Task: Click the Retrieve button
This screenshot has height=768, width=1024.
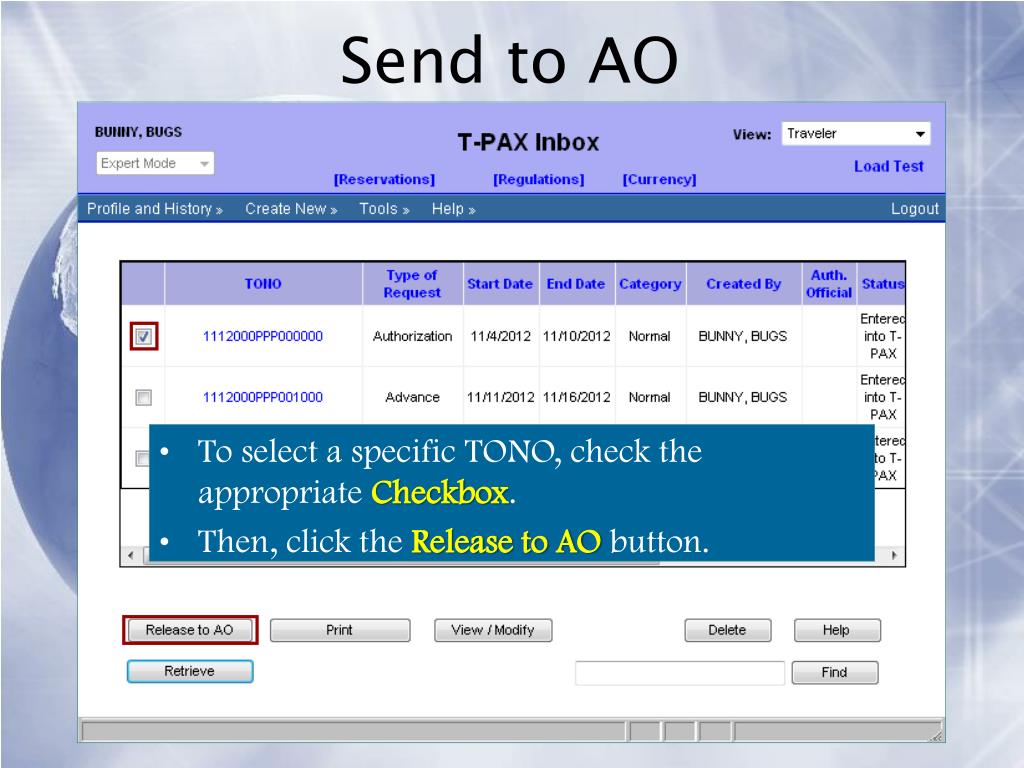Action: 189,671
